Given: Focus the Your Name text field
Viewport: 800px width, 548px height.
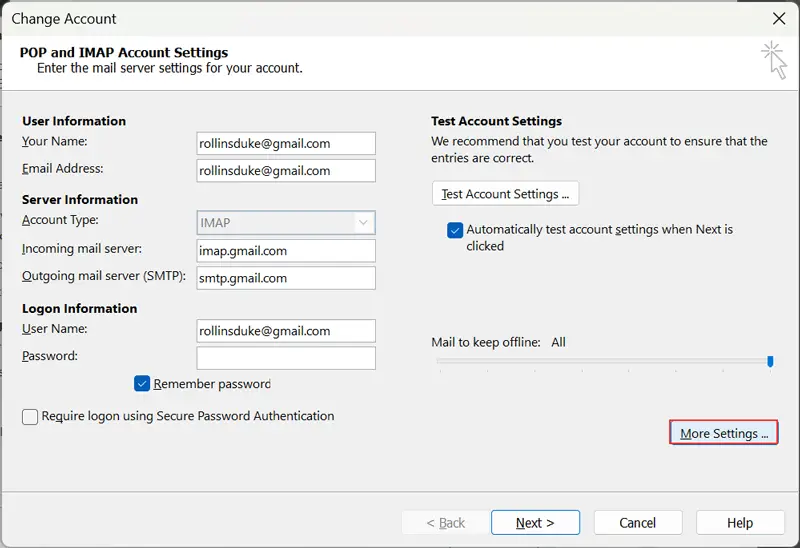Looking at the screenshot, I should (x=286, y=144).
